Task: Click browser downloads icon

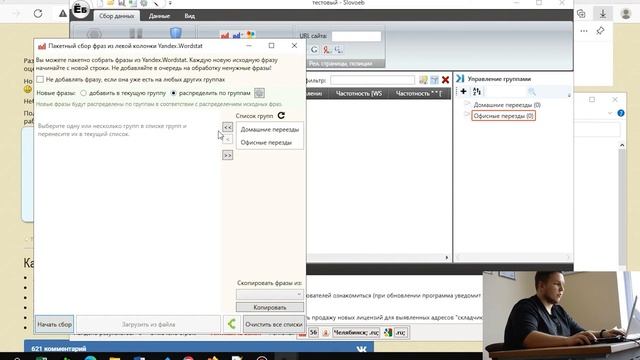Action: [603, 13]
